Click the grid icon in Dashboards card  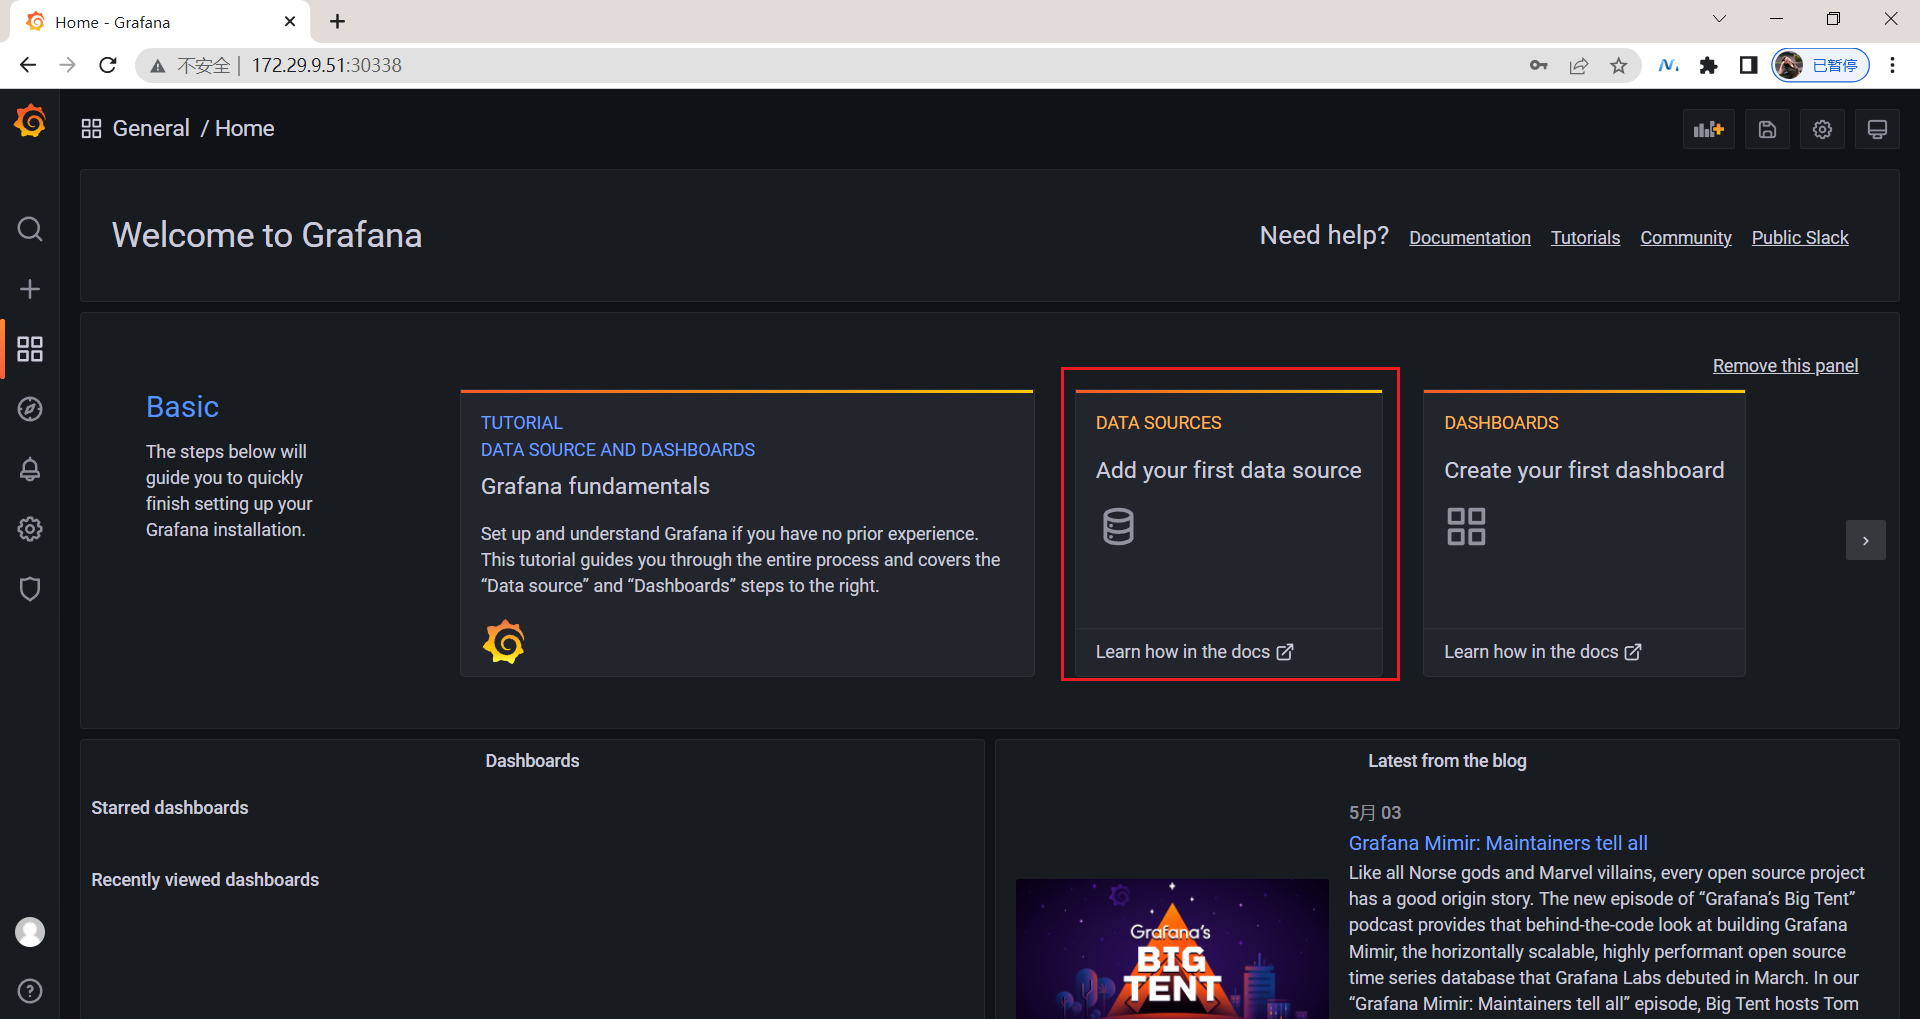pos(1466,526)
